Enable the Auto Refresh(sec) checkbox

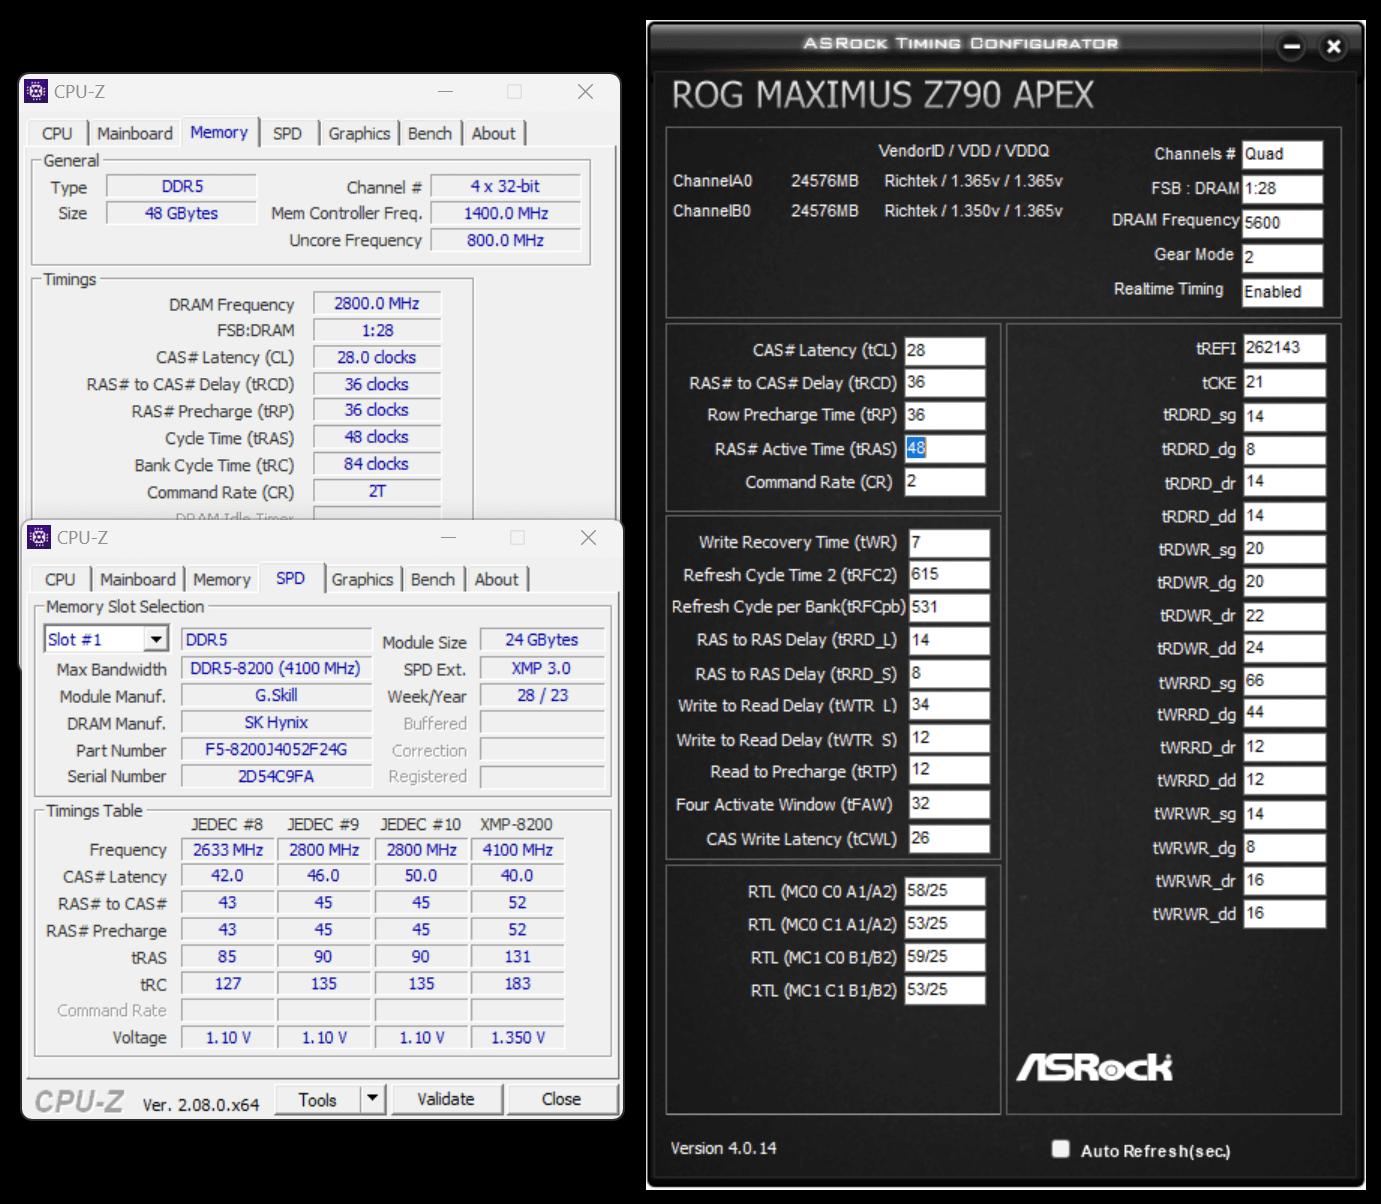pyautogui.click(x=1061, y=1149)
